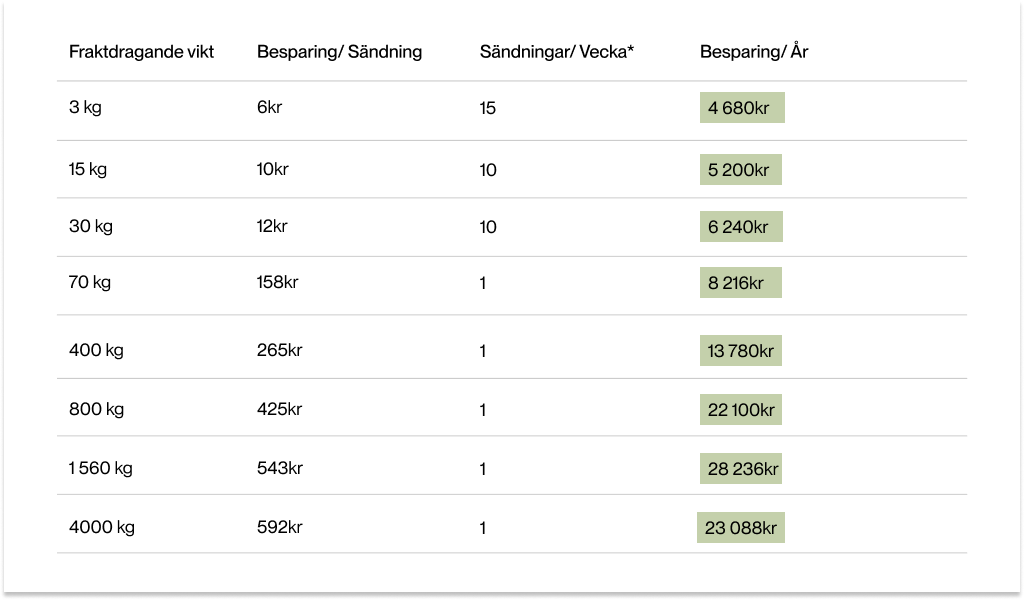
Task: Click the 4000 kg weight cell
Action: pos(102,527)
